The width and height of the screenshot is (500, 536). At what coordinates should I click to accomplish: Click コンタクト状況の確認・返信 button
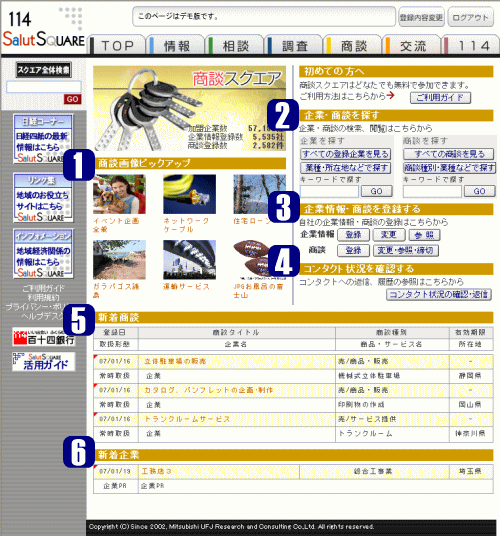pos(439,294)
